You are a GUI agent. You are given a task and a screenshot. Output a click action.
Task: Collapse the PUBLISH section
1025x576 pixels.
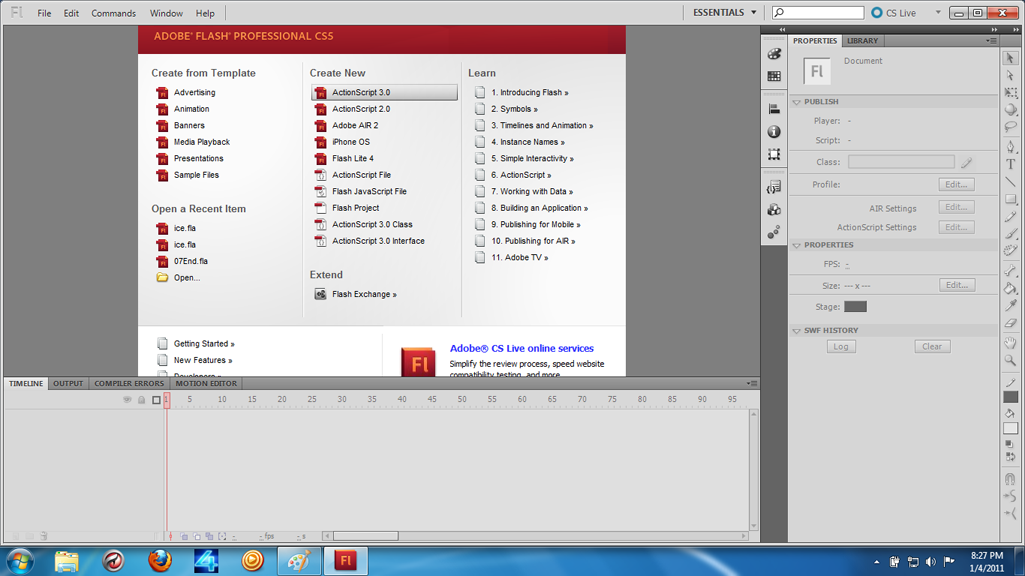click(797, 102)
